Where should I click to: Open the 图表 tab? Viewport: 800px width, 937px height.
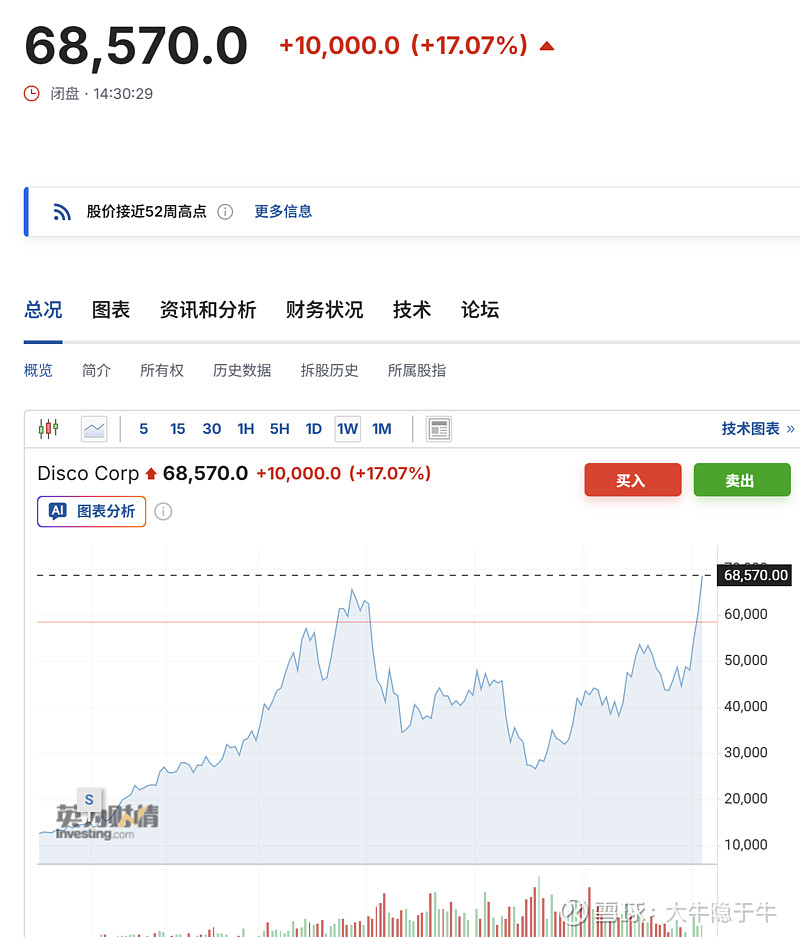(x=111, y=310)
